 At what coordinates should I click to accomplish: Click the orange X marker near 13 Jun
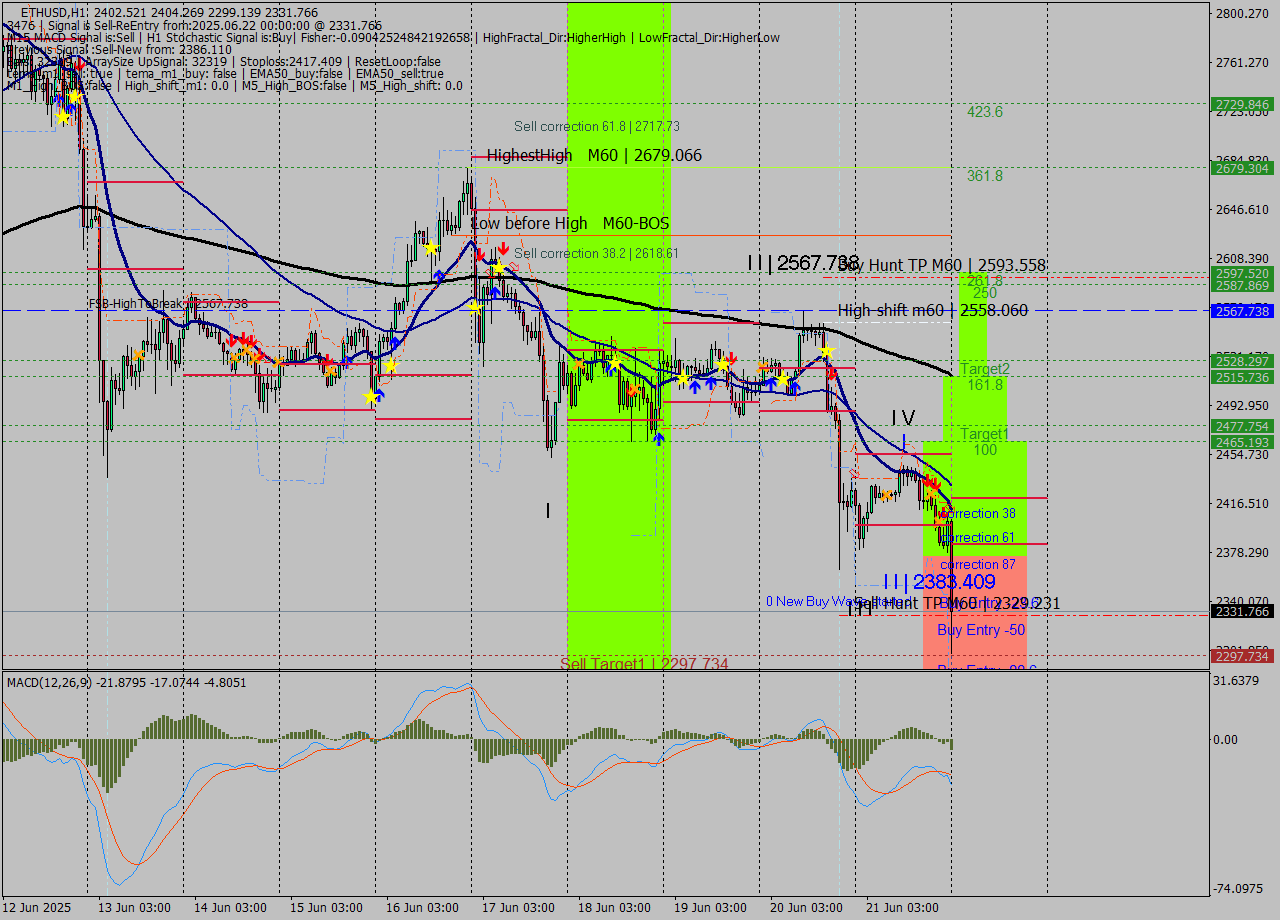138,355
